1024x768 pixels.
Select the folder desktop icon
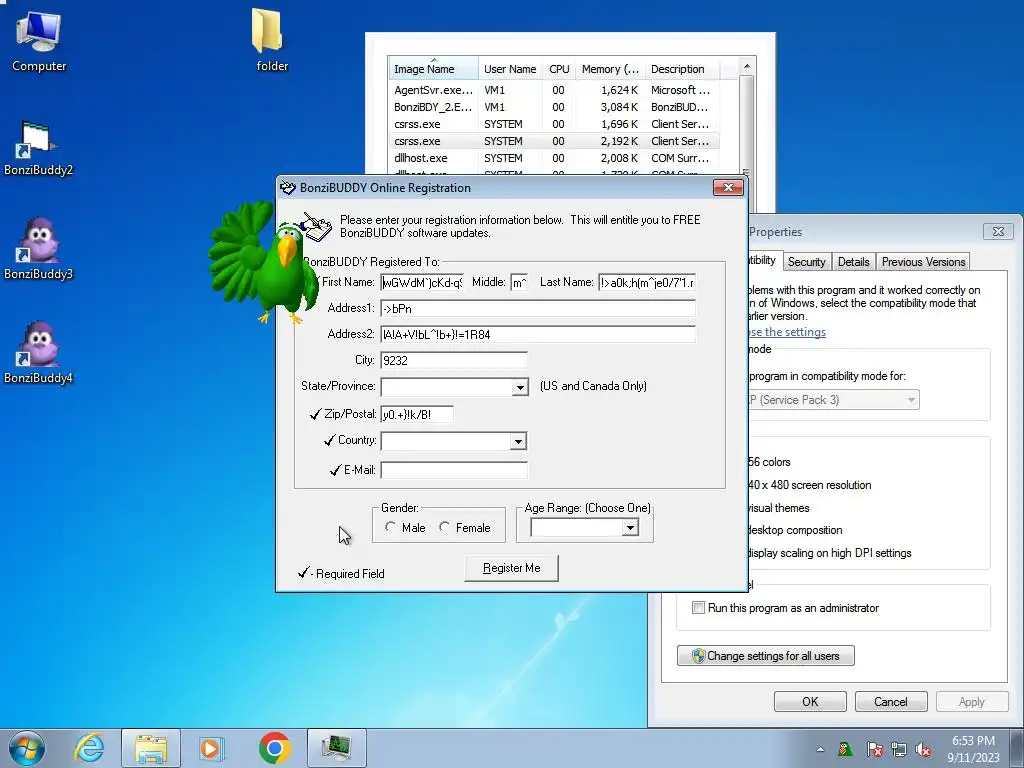pos(270,41)
